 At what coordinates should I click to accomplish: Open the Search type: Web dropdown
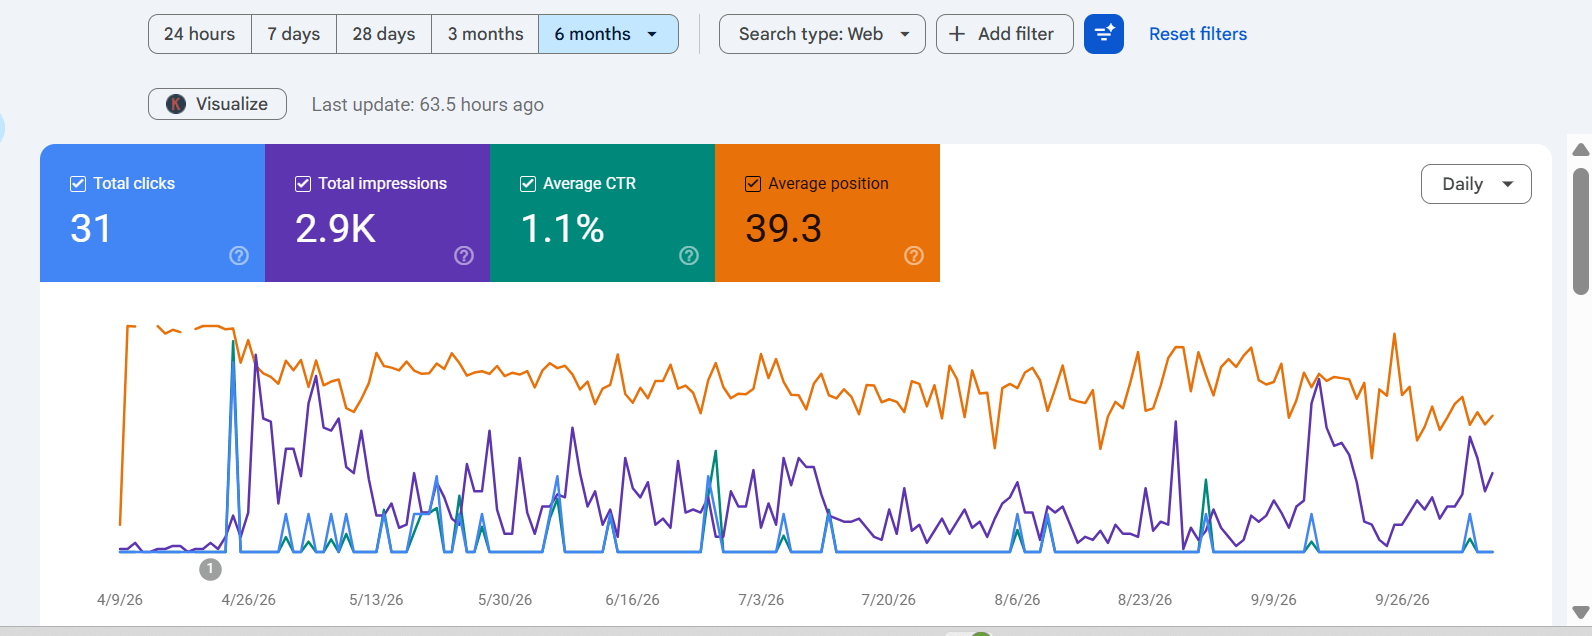(x=822, y=34)
